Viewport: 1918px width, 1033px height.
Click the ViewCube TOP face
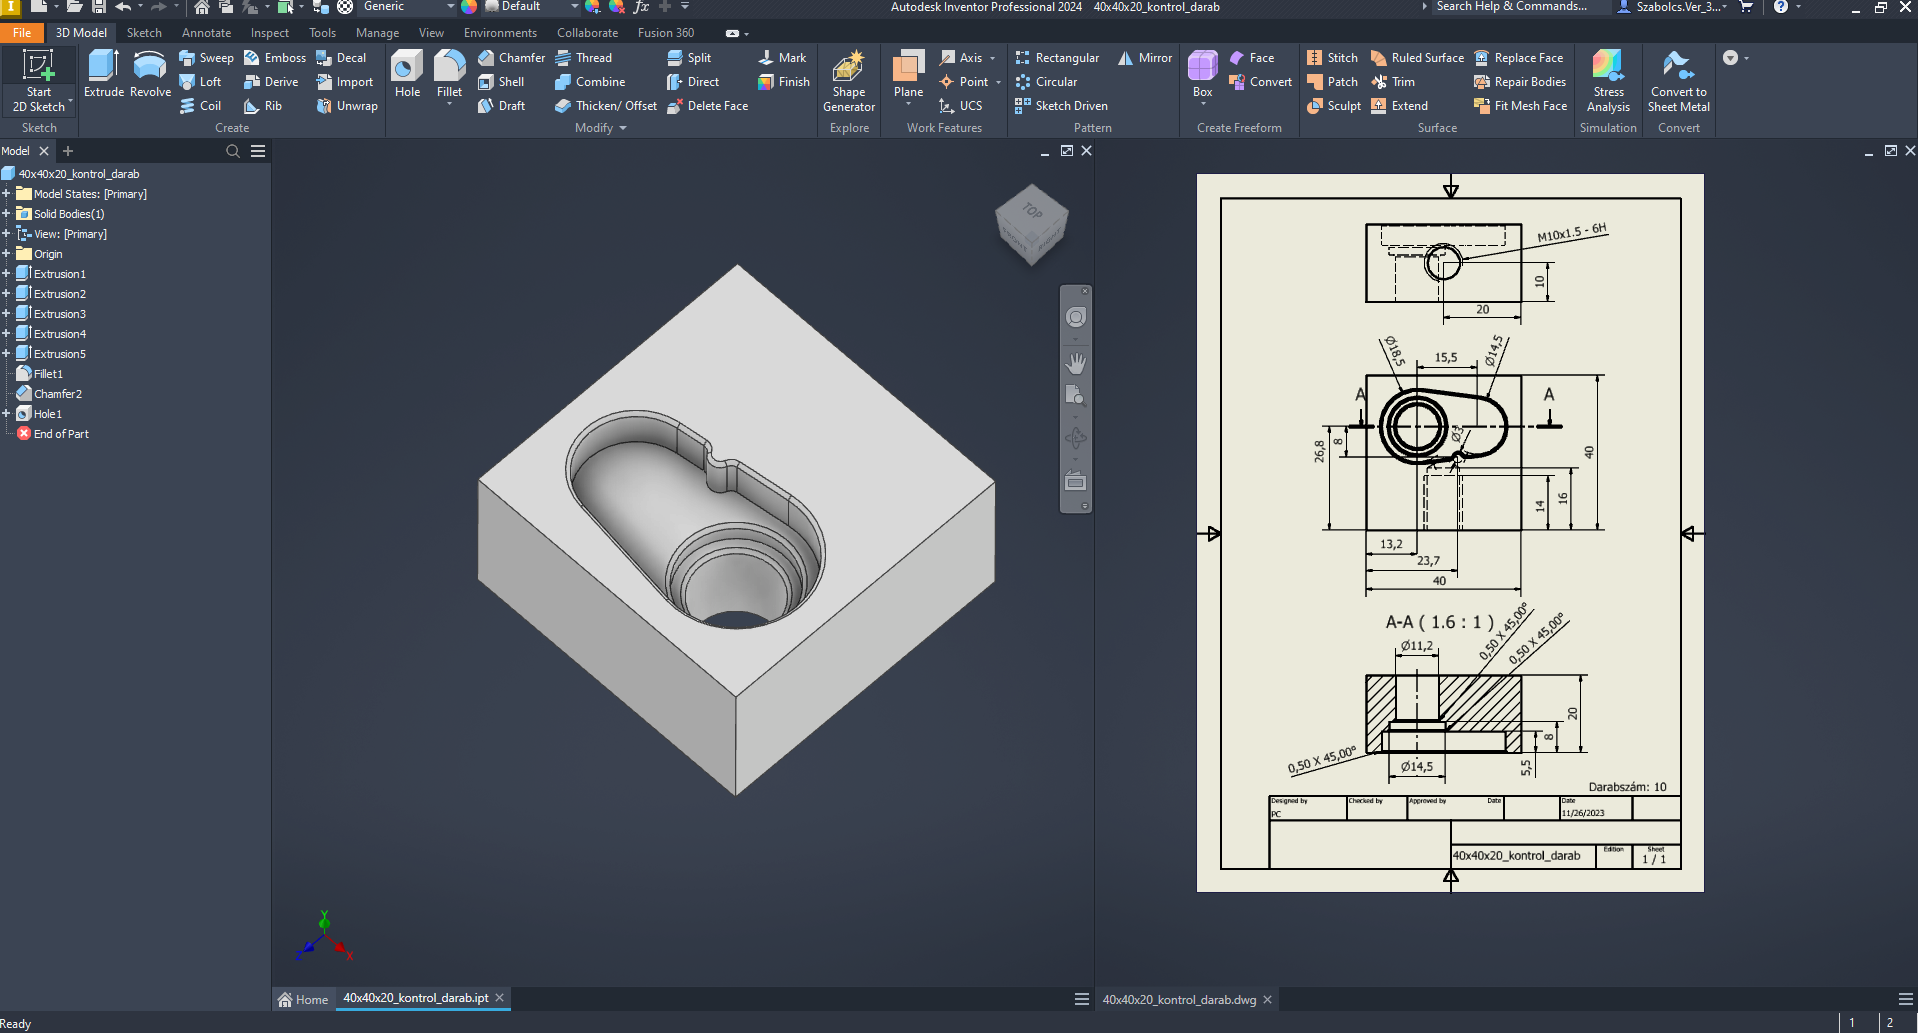pos(1033,211)
